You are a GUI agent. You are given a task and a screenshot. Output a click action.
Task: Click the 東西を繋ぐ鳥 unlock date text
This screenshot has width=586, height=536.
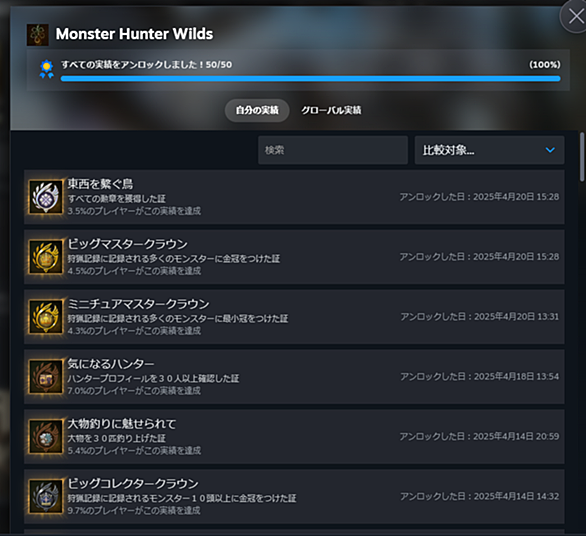[479, 197]
